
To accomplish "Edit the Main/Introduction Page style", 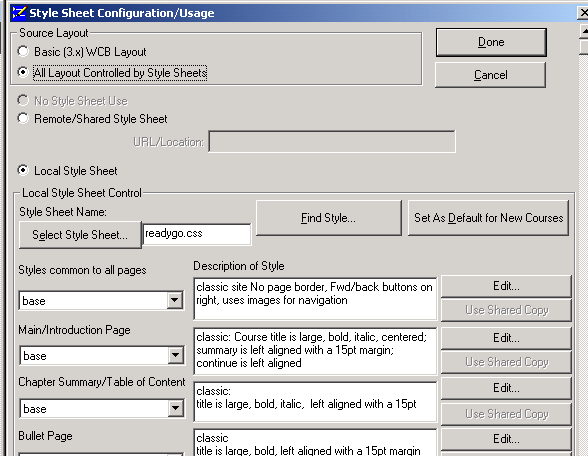I will (506, 338).
